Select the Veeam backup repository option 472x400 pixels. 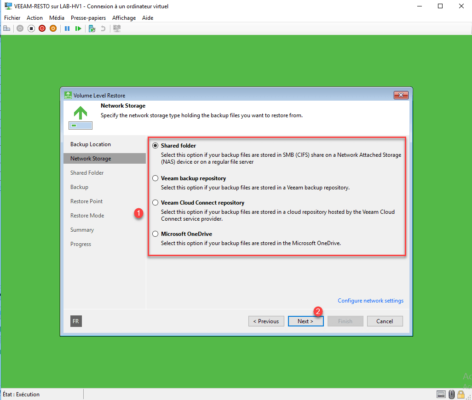[155, 178]
